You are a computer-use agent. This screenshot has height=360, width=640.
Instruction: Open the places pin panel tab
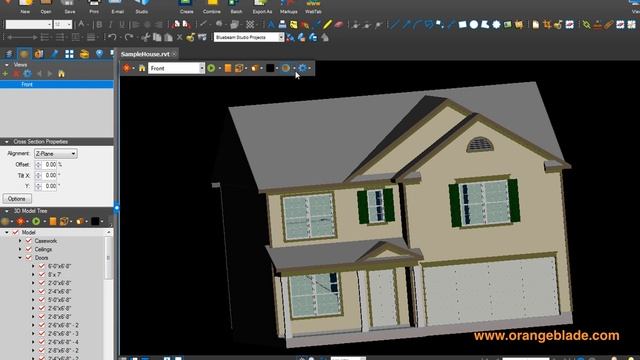point(99,54)
